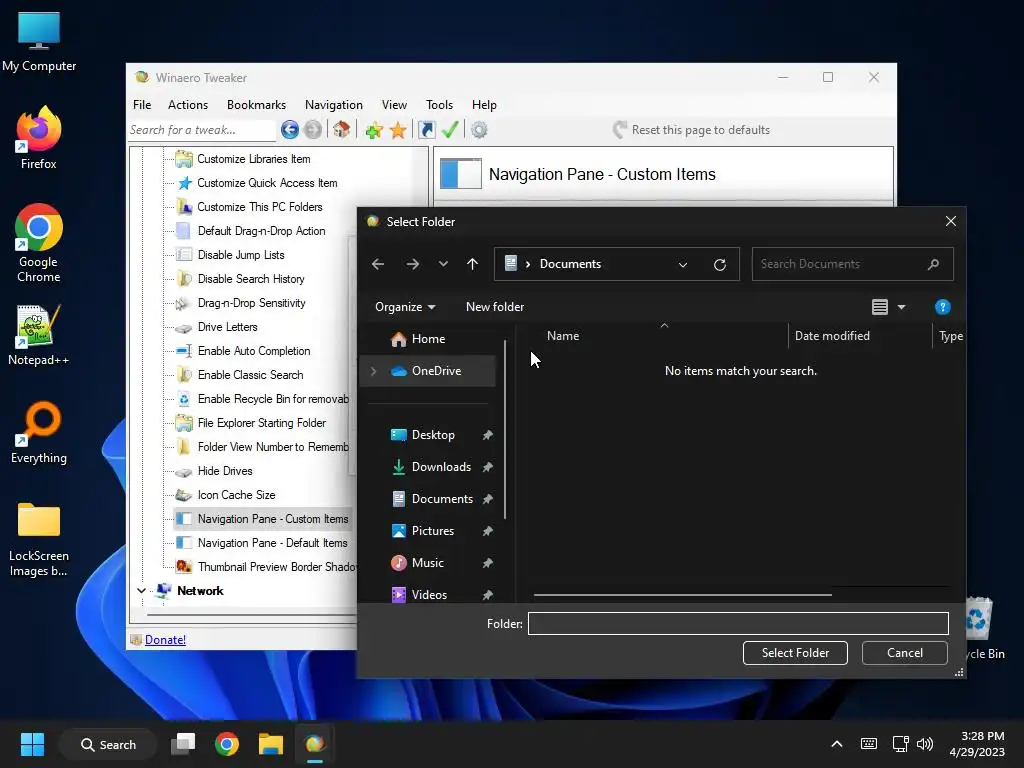
Task: Select LockScreen Images folder on desktop
Action: pyautogui.click(x=39, y=539)
